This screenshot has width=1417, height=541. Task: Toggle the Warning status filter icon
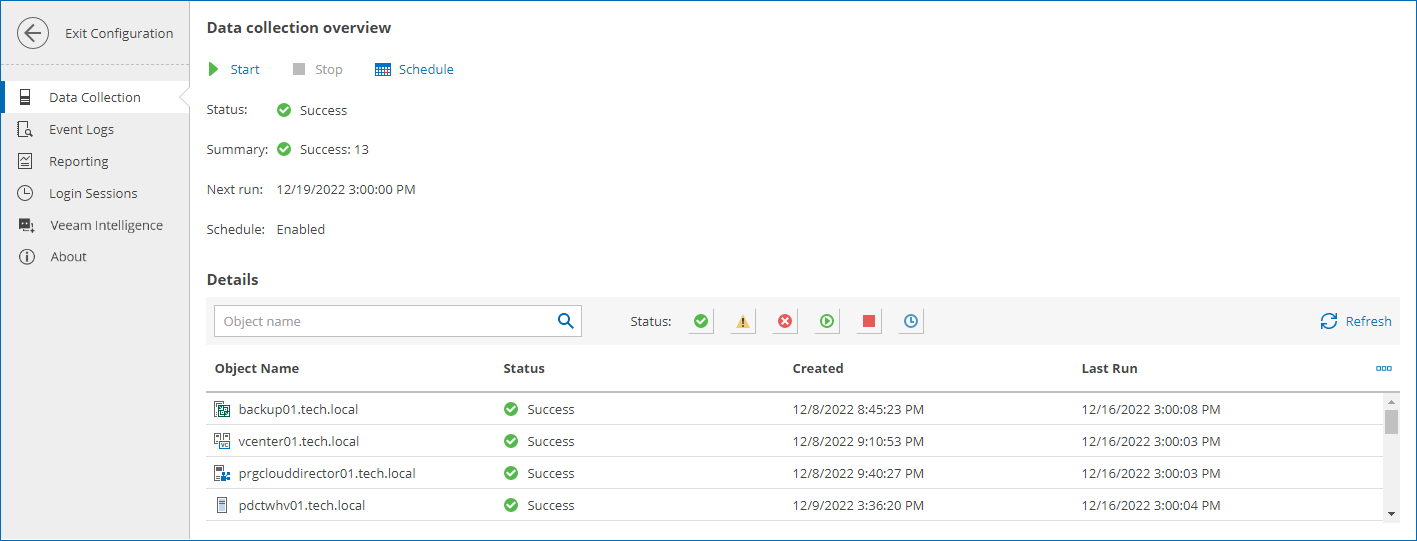(x=743, y=321)
